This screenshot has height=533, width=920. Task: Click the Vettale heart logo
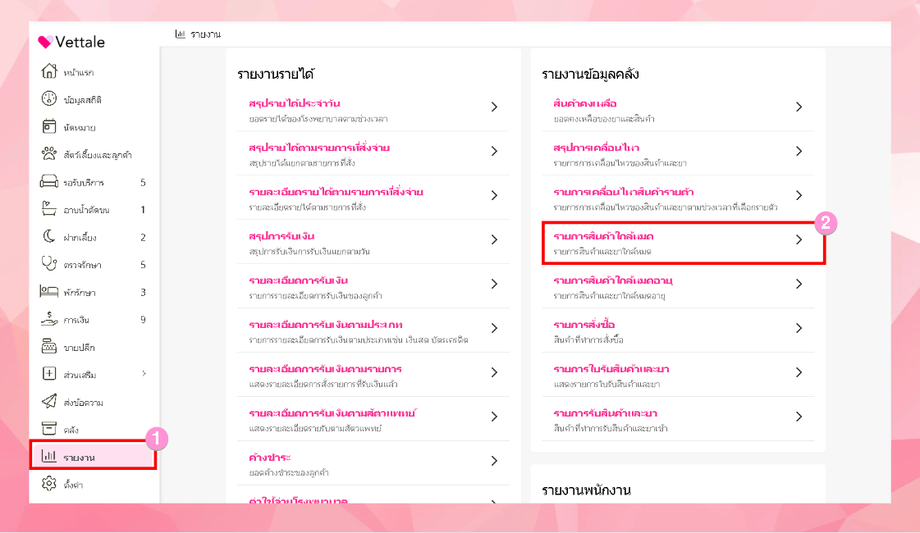(45, 42)
